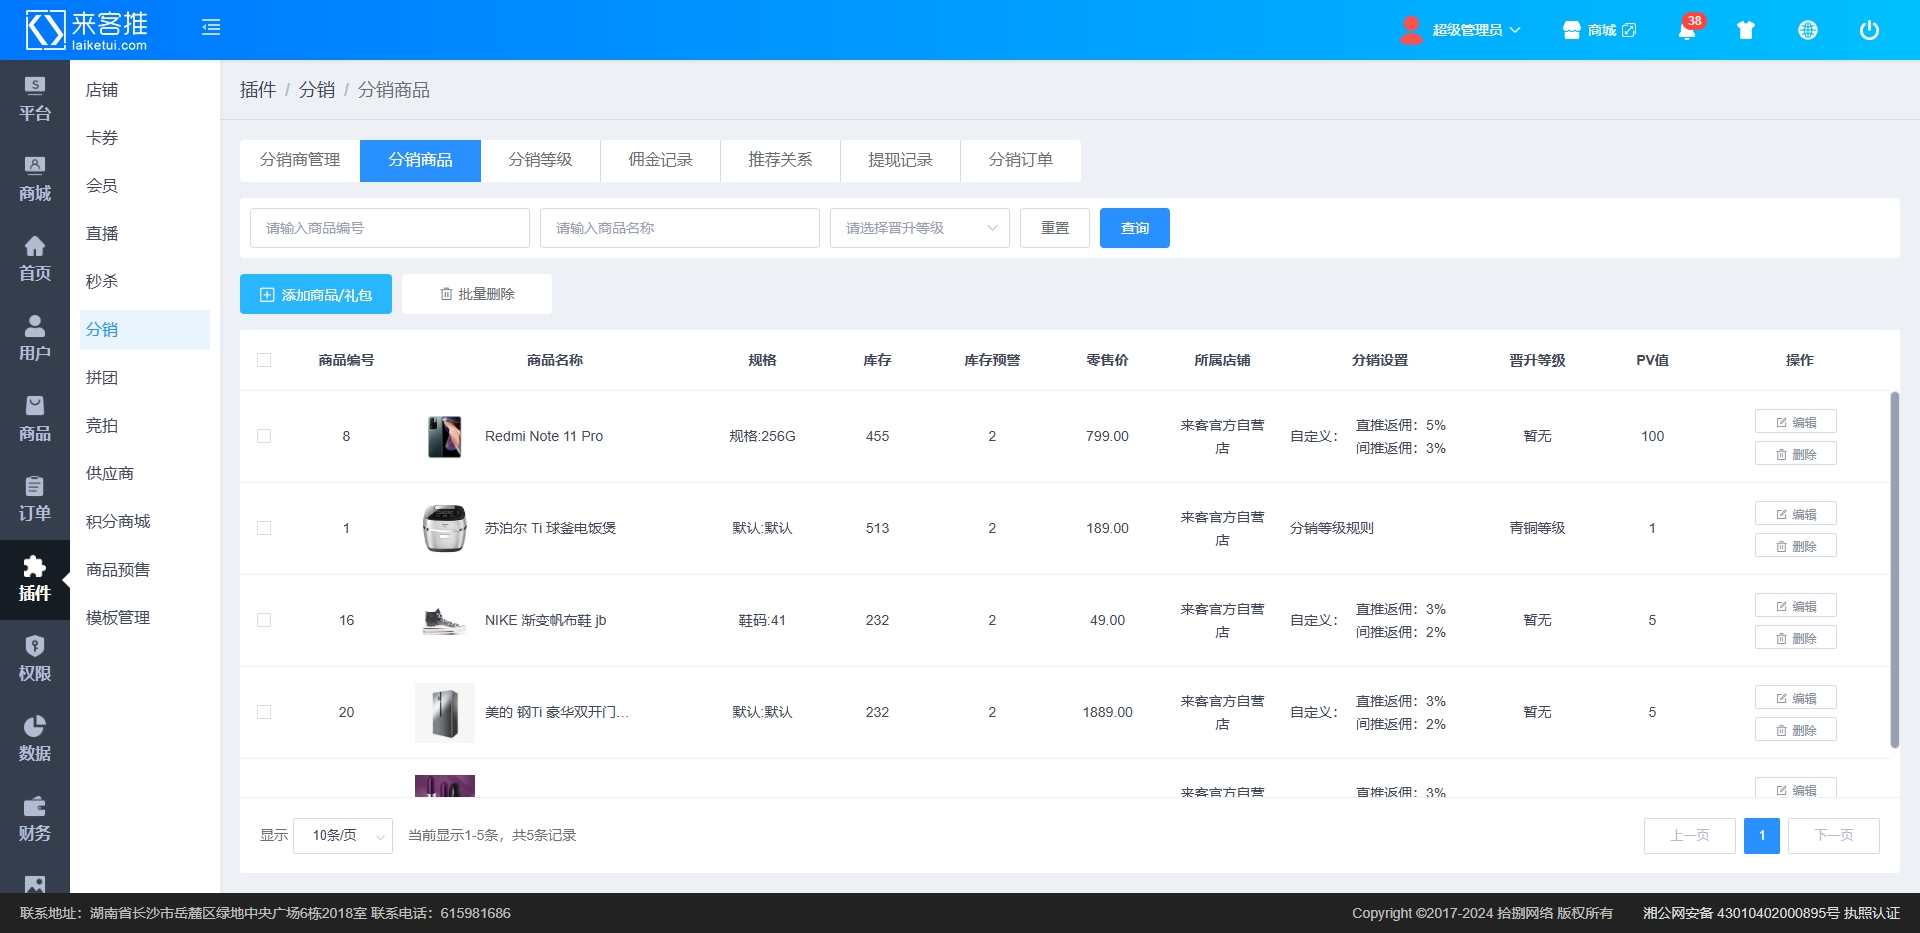Expand the 请选择晋升等级 dropdown
This screenshot has width=1920, height=933.
pos(919,228)
